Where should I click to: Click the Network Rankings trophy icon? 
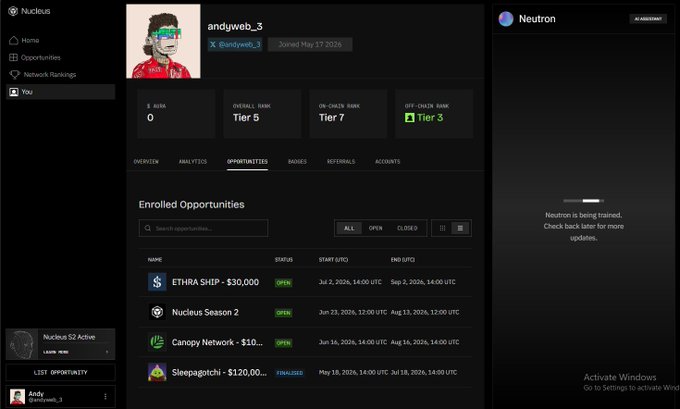(14, 75)
